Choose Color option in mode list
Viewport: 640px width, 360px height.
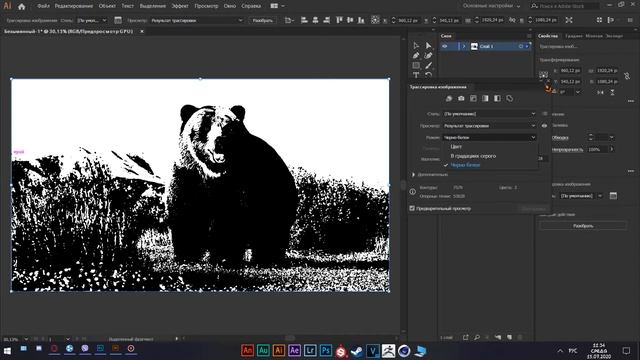point(456,147)
